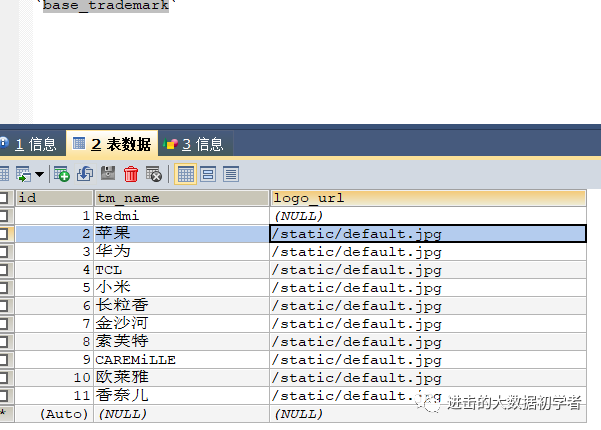This screenshot has width=601, height=430.
Task: Tick the checkbox for the 苹果 row
Action: (x=4, y=234)
